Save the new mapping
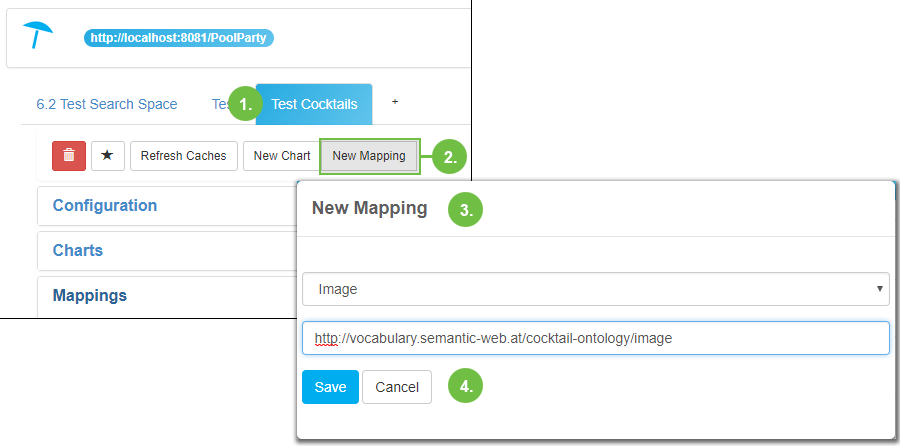 pos(330,387)
